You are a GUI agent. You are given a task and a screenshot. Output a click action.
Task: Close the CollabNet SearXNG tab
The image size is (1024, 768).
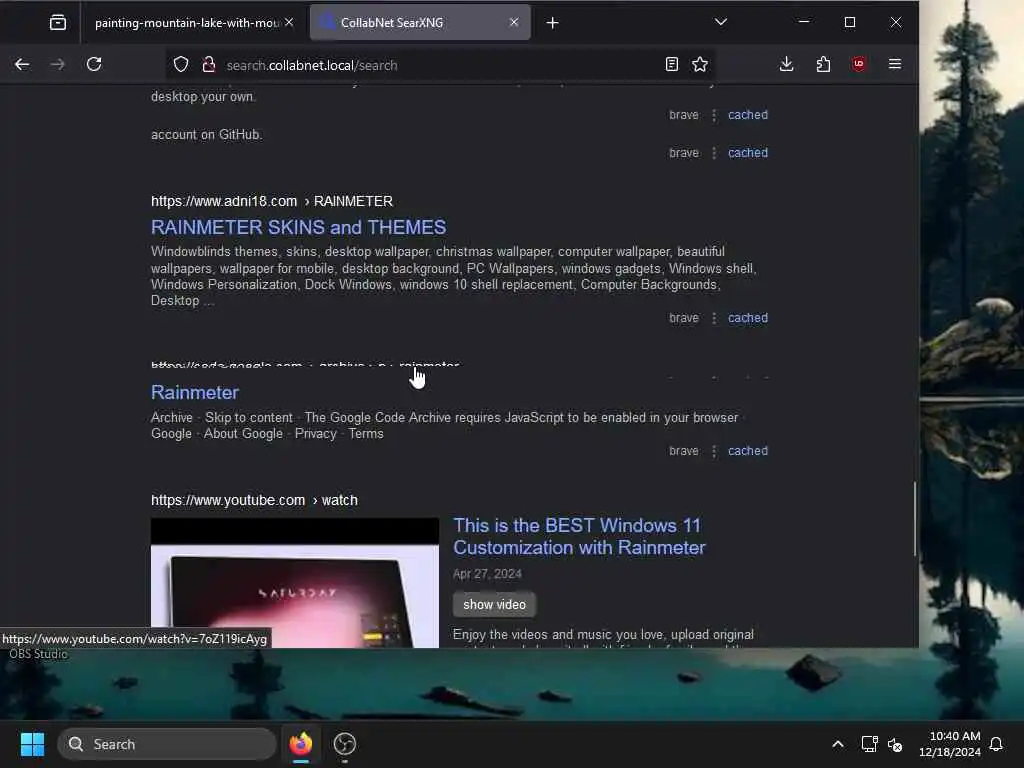click(514, 22)
